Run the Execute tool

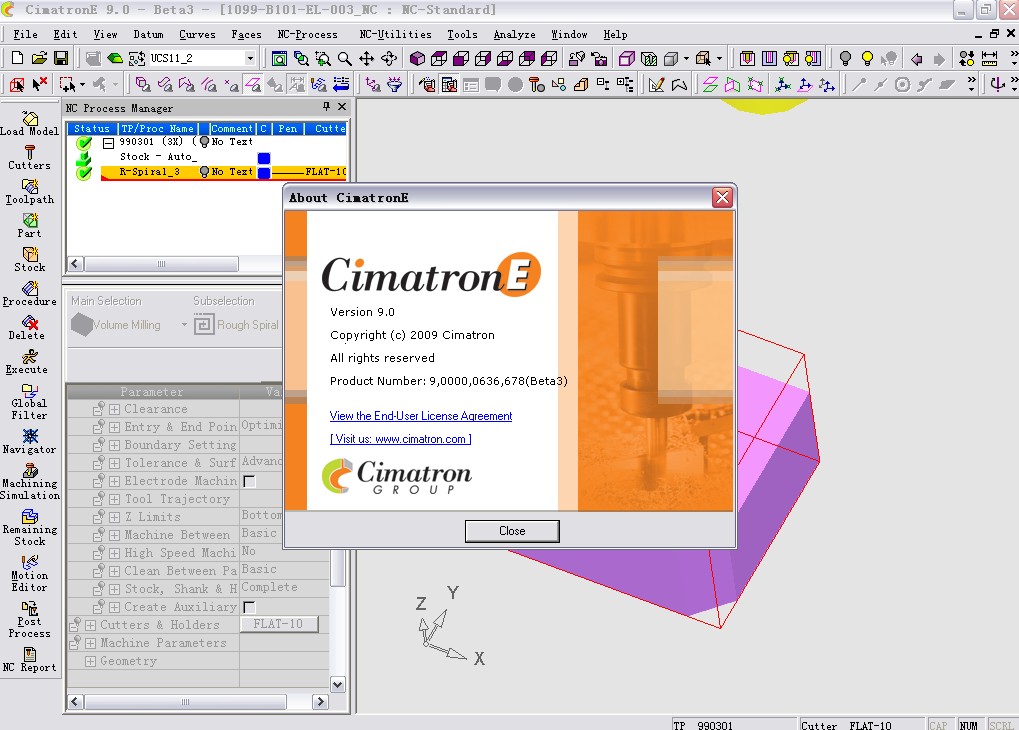click(x=27, y=362)
